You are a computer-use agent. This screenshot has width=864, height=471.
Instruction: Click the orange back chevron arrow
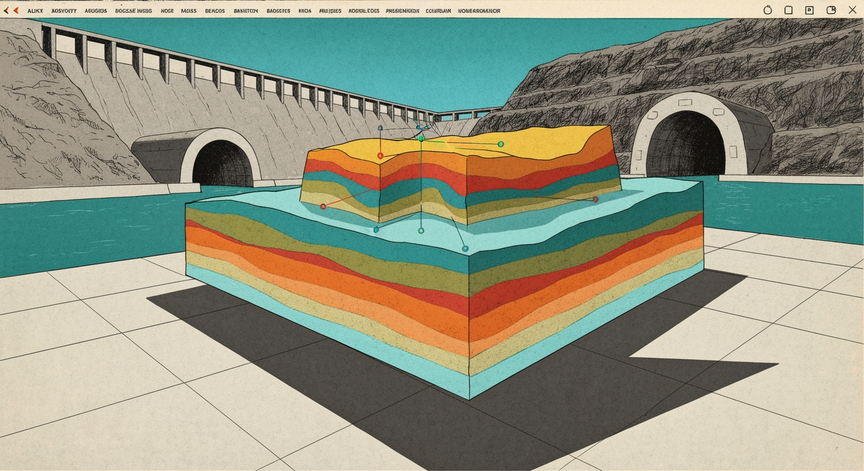pyautogui.click(x=16, y=10)
